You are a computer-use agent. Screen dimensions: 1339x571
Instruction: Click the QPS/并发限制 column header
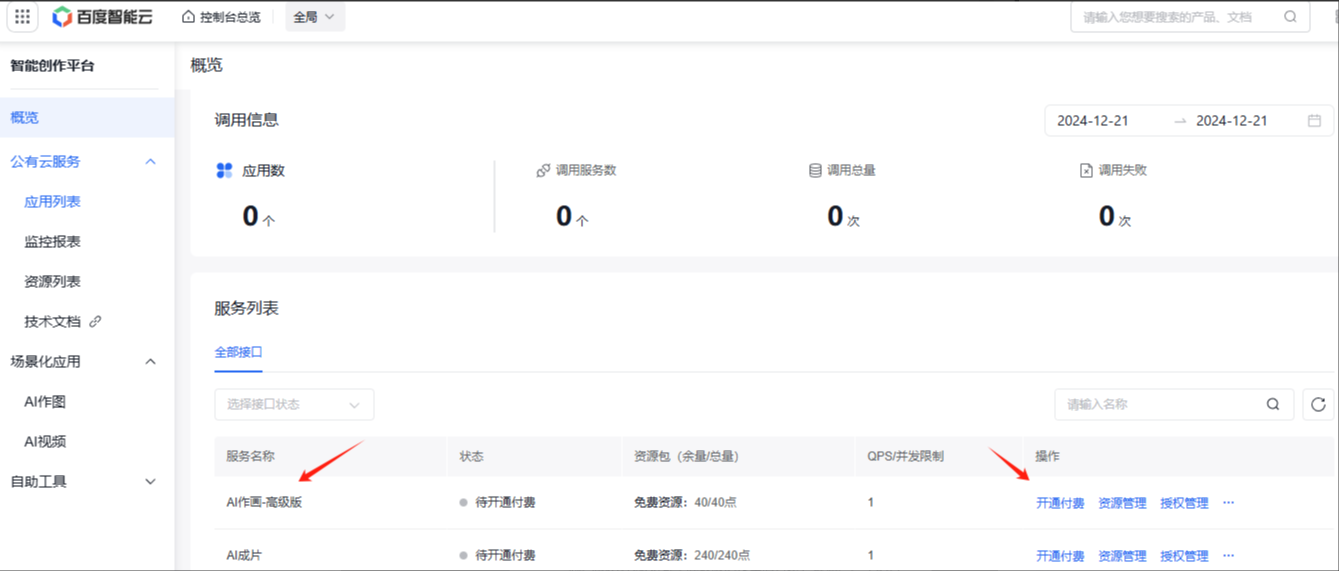tap(905, 456)
